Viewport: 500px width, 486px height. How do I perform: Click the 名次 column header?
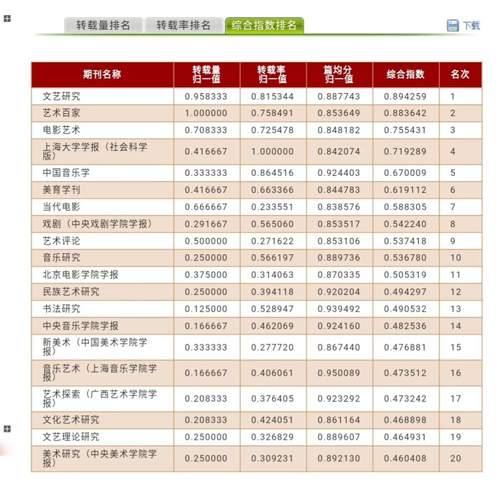pyautogui.click(x=460, y=74)
